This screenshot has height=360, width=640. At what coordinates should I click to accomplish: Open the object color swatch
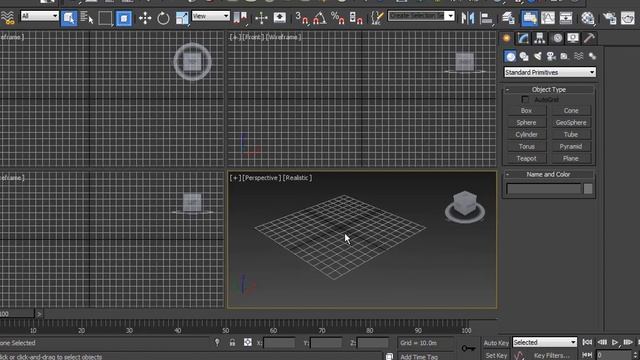point(588,189)
